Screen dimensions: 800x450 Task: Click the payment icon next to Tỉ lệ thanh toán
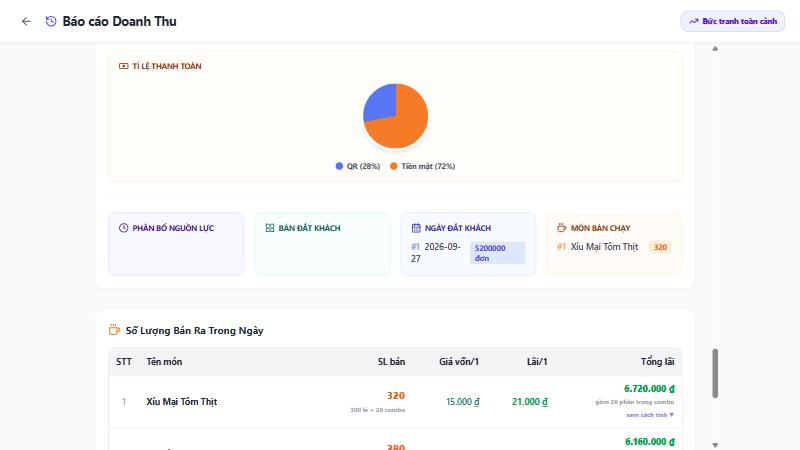coord(123,66)
